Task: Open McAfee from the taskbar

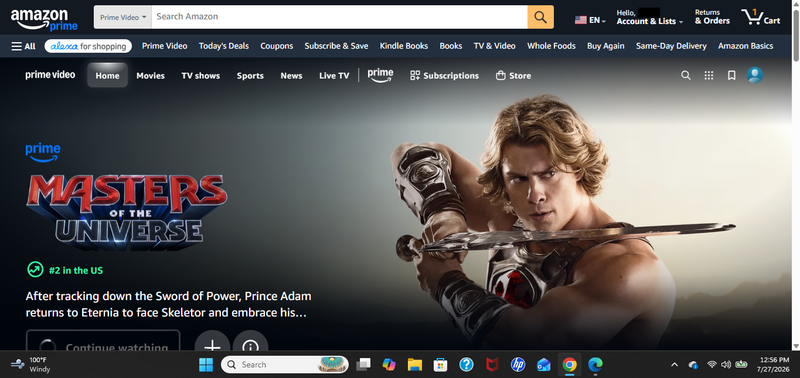Action: [x=492, y=364]
